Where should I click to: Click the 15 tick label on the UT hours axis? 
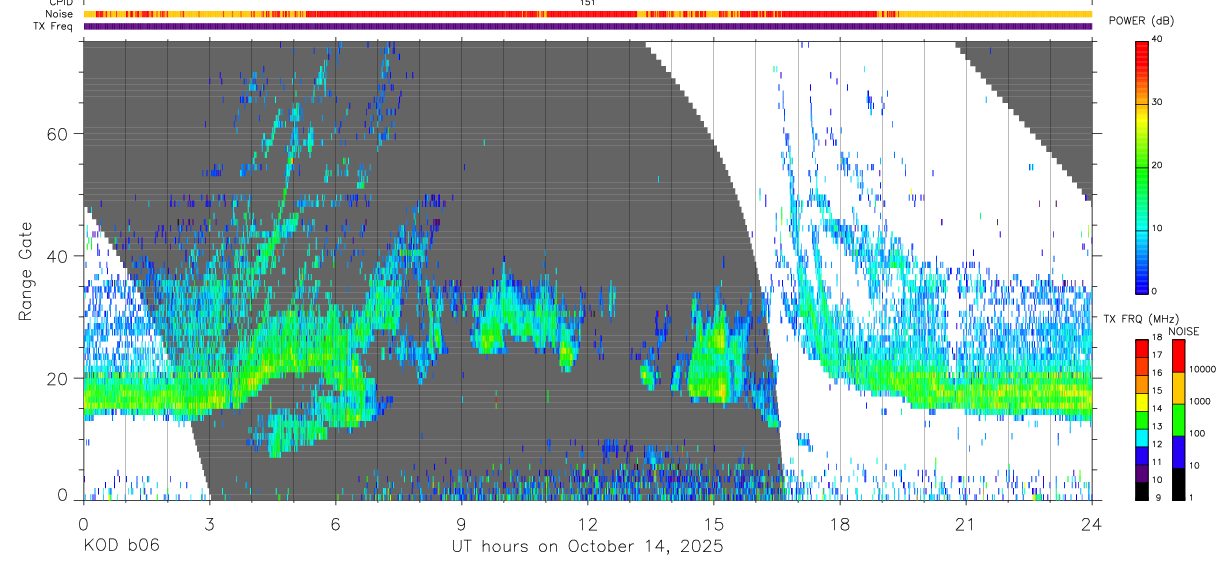pos(713,524)
